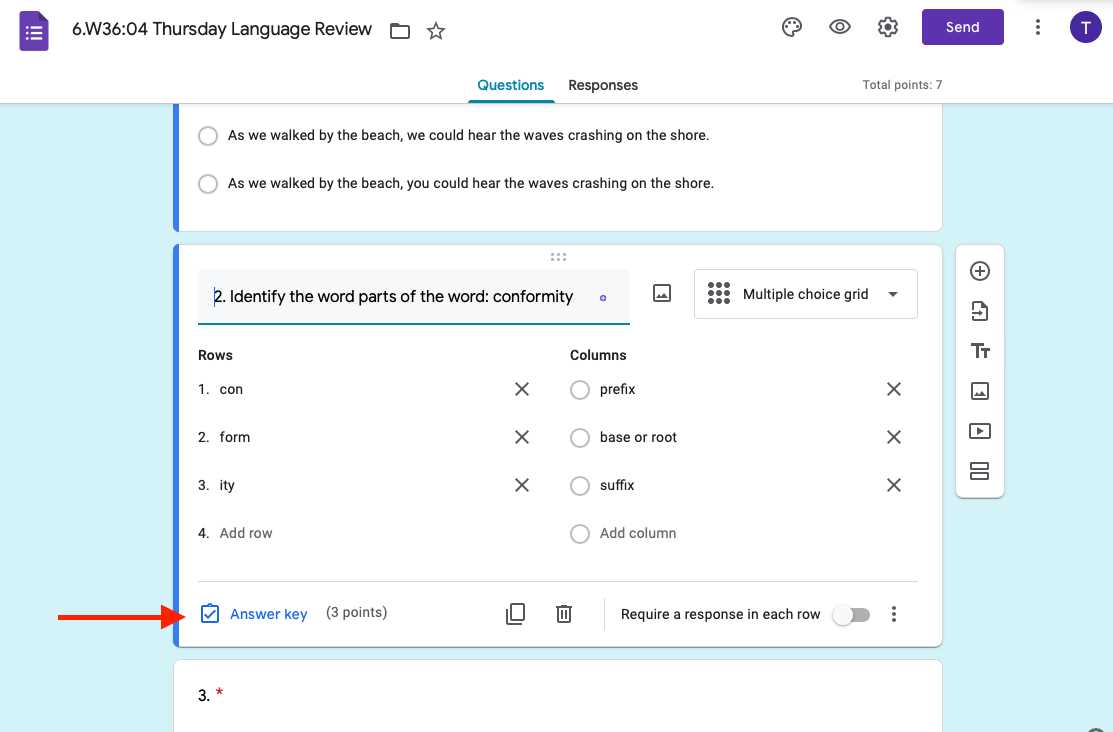Open the top-bar more options menu
Viewport: 1113px width, 732px height.
[x=1037, y=27]
